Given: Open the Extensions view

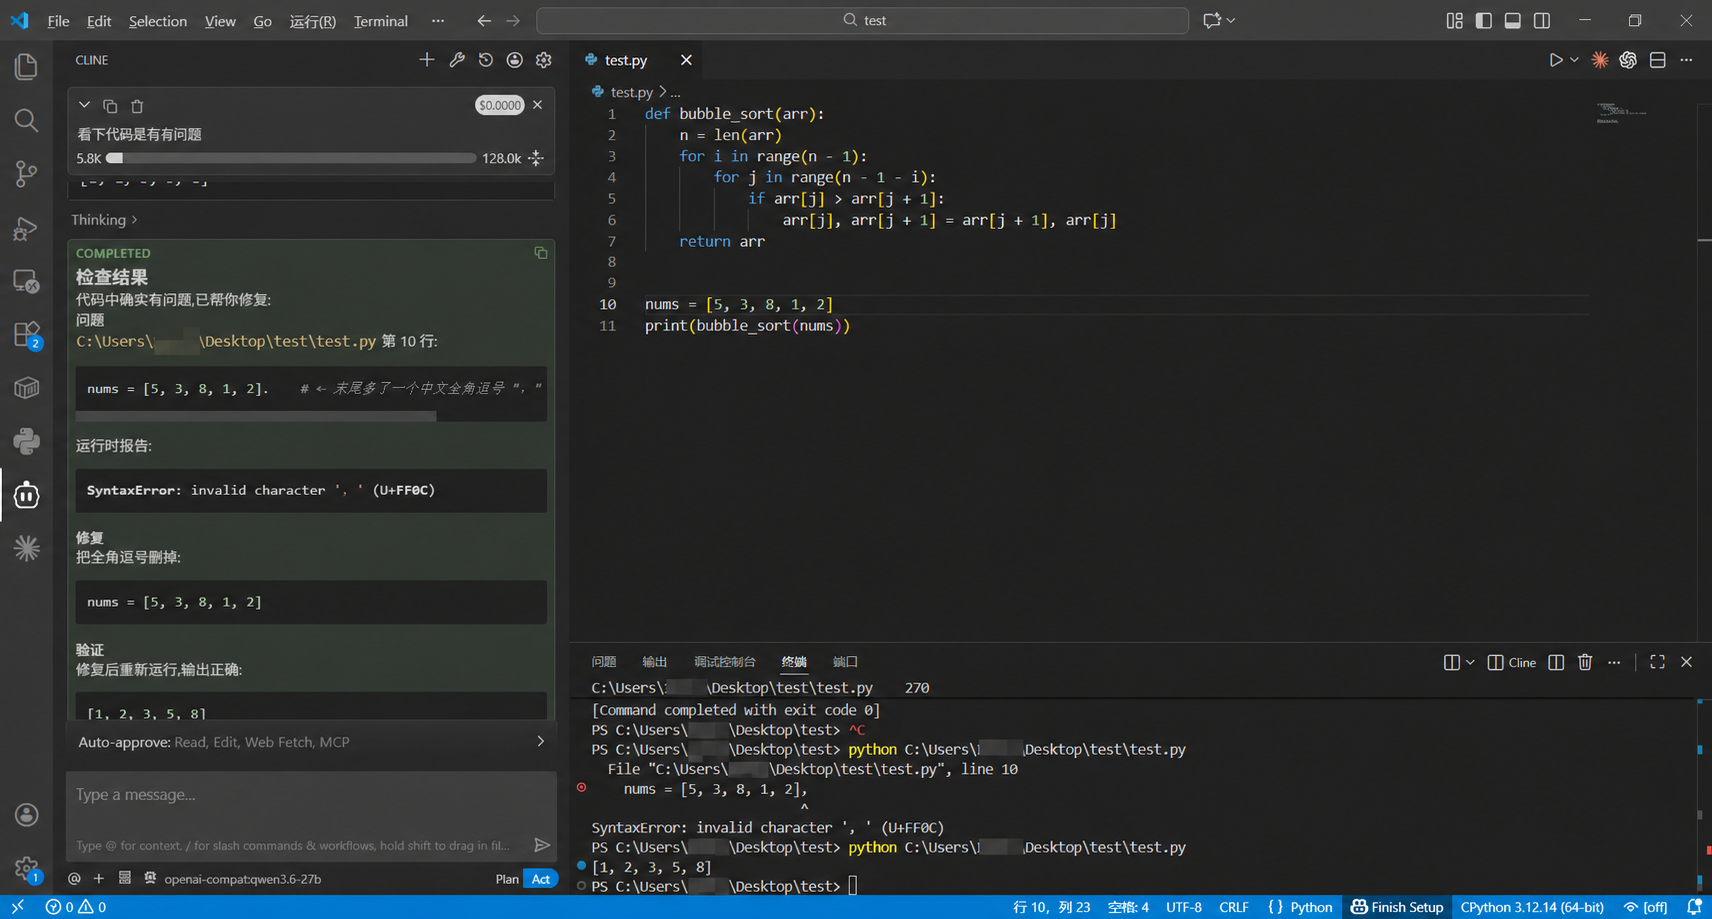Looking at the screenshot, I should (26, 334).
